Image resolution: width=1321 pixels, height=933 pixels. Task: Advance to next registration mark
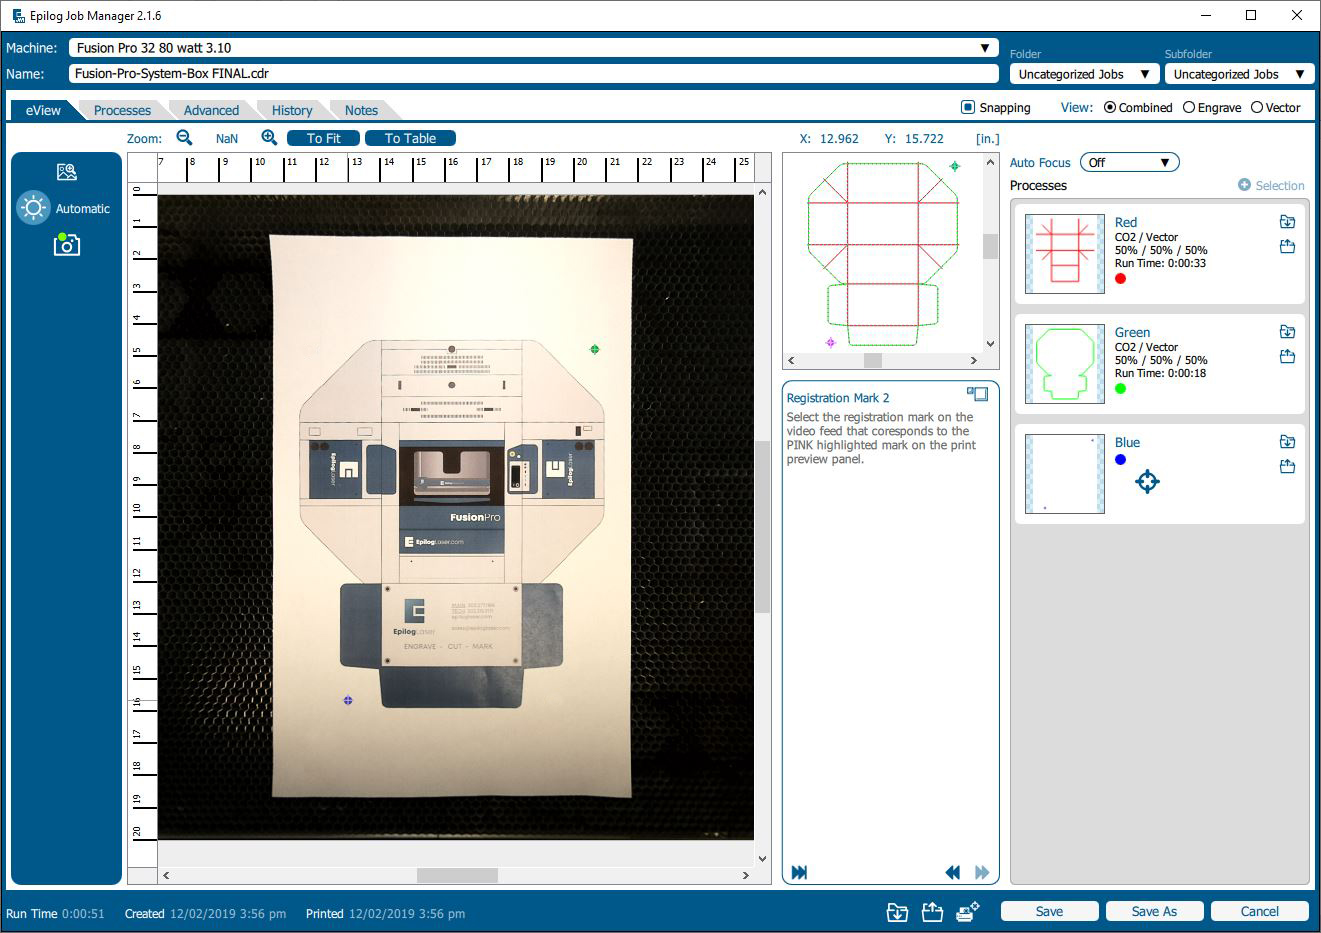[982, 873]
